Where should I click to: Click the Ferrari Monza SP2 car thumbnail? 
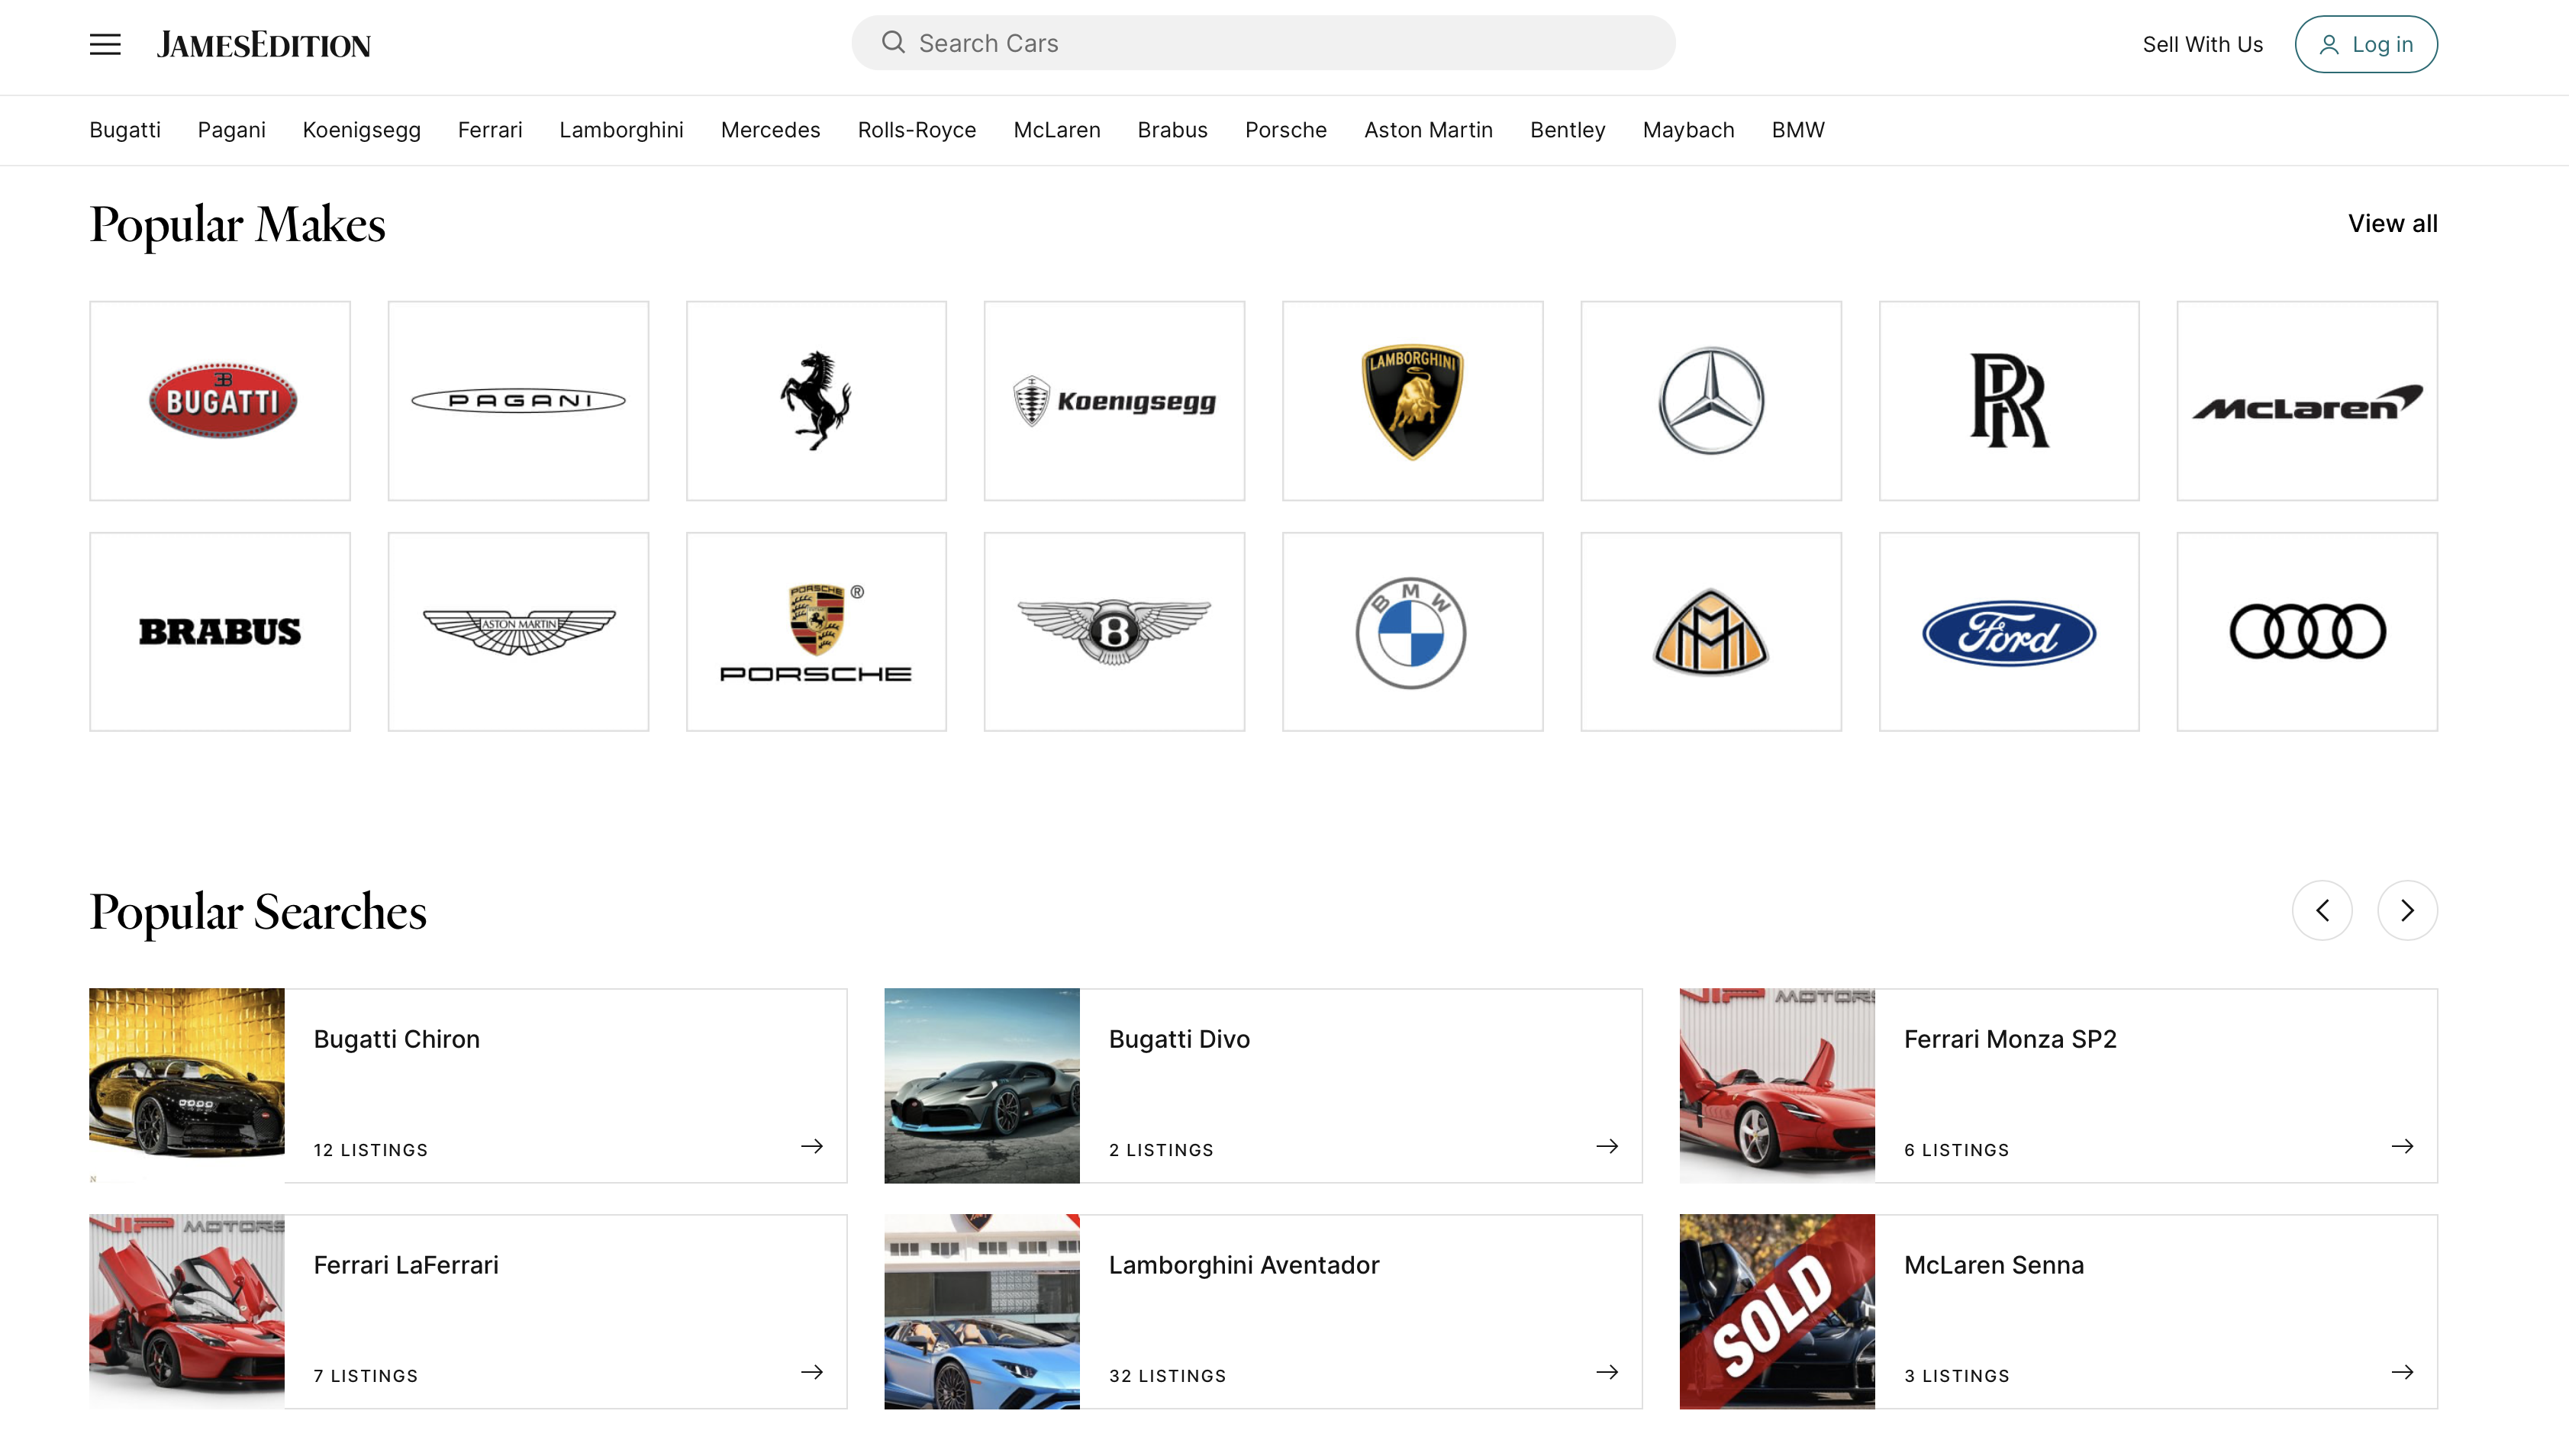[x=1777, y=1086]
